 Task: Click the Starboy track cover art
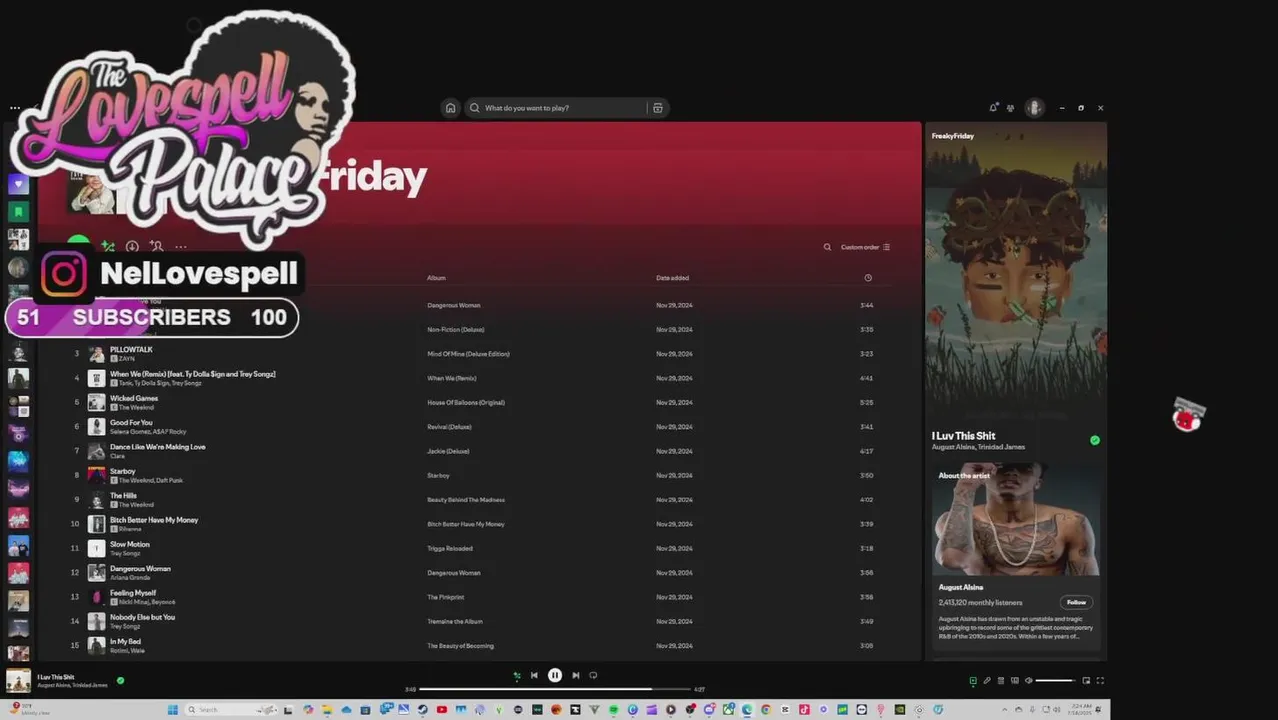pyautogui.click(x=96, y=475)
